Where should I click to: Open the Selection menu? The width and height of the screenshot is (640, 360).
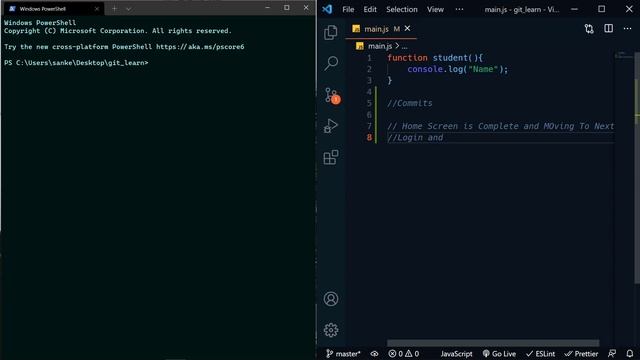pos(402,9)
